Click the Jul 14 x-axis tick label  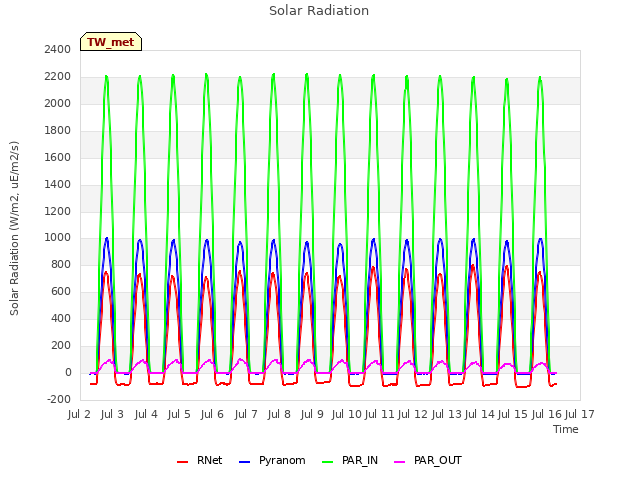point(480,414)
